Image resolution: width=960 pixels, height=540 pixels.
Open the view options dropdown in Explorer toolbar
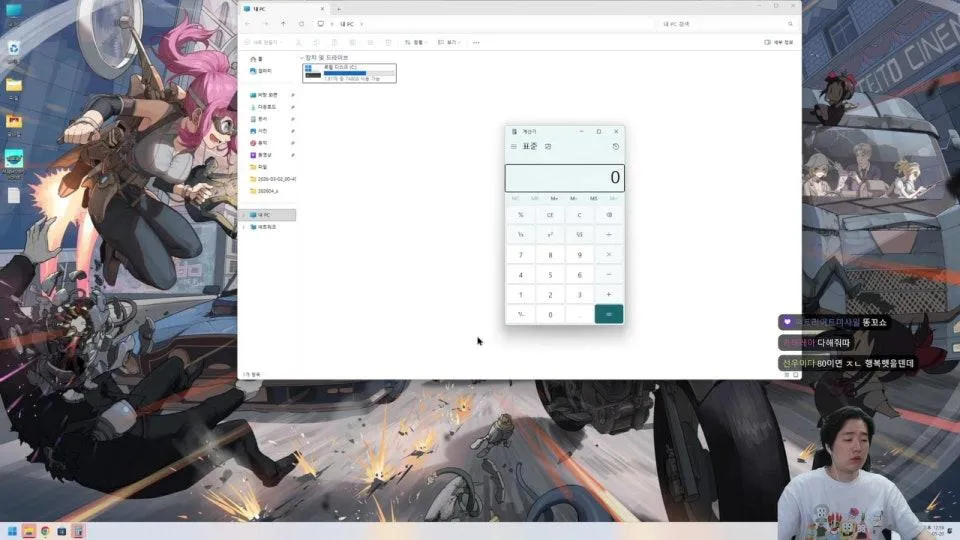[x=449, y=42]
